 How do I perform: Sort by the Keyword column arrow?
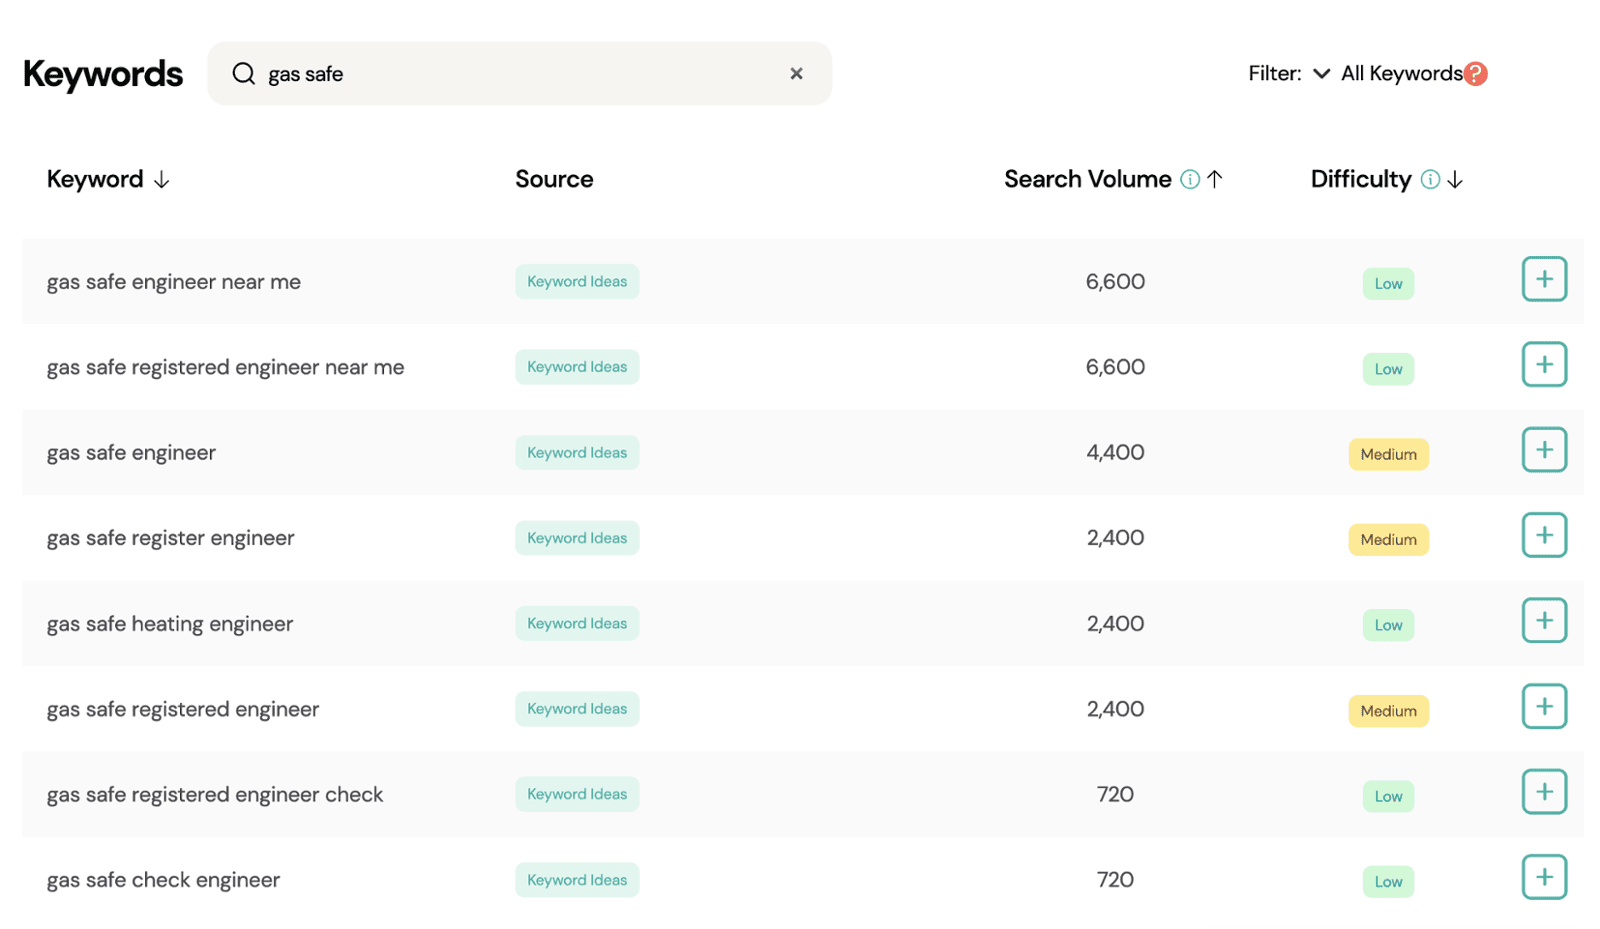coord(162,179)
